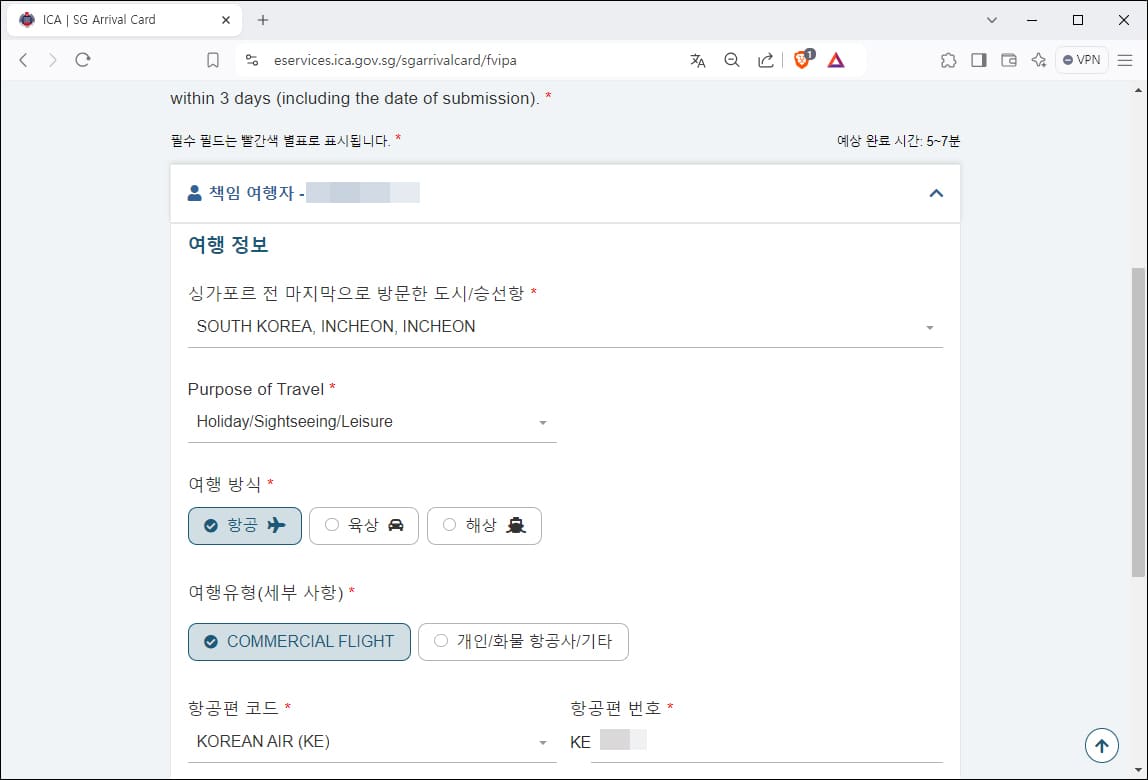Toggle the browser sidebar panel icon
The width and height of the screenshot is (1148, 780).
click(x=979, y=60)
